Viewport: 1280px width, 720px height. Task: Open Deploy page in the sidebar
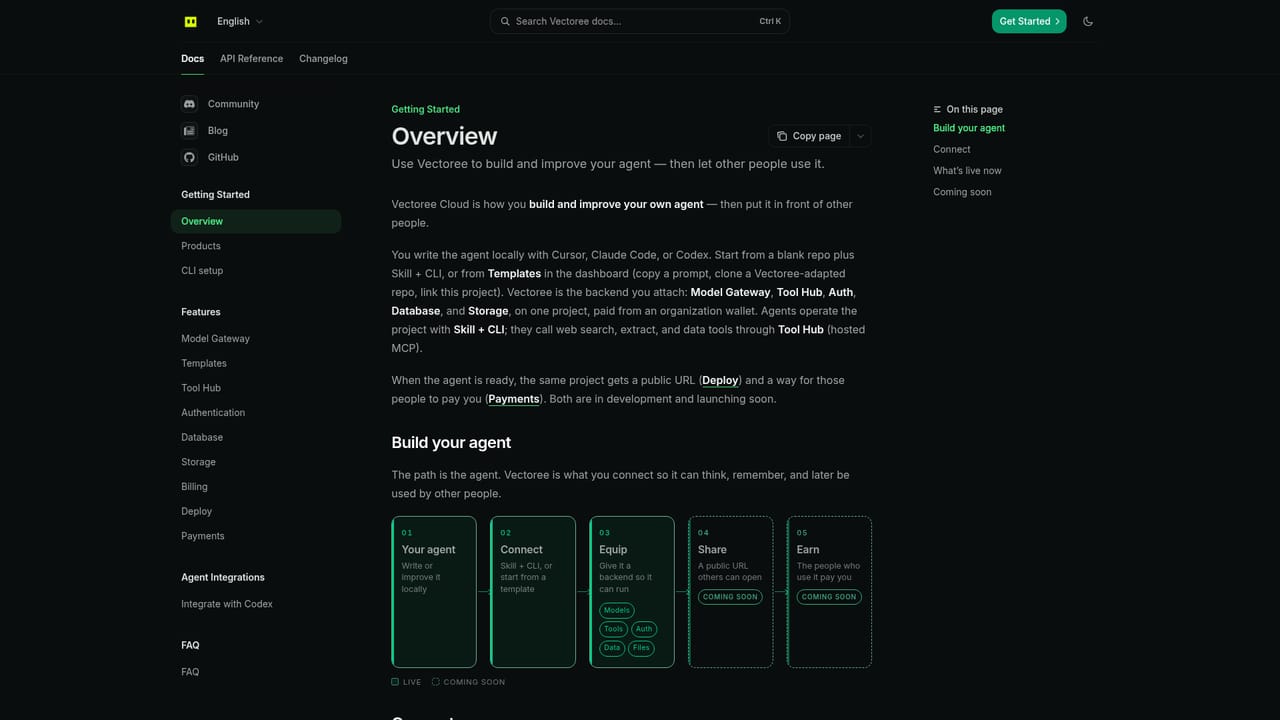click(256, 512)
